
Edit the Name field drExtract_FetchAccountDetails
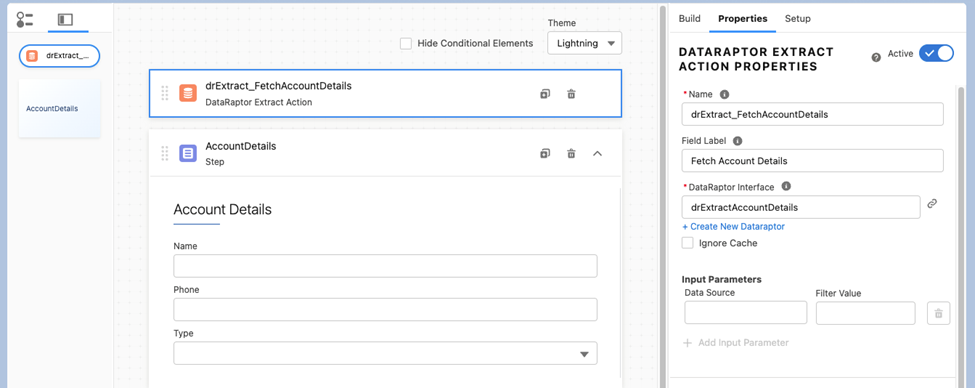812,114
